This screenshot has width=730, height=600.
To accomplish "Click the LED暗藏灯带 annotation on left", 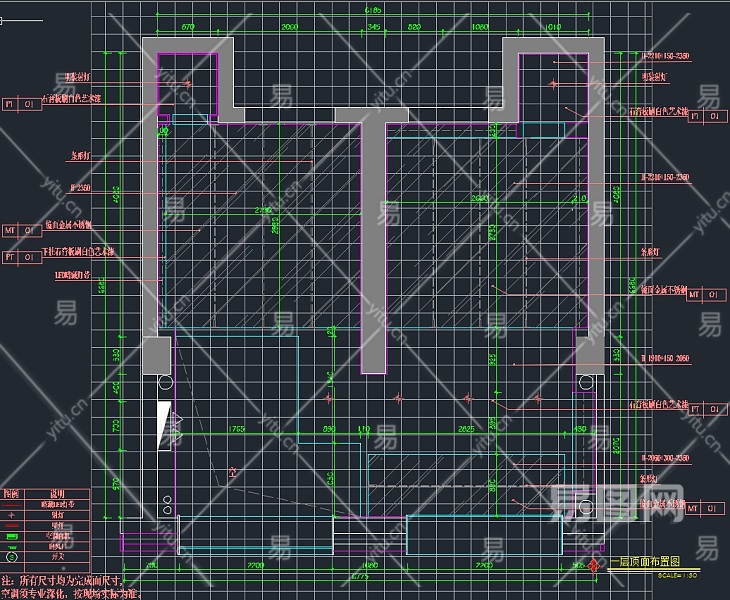I will 73,275.
